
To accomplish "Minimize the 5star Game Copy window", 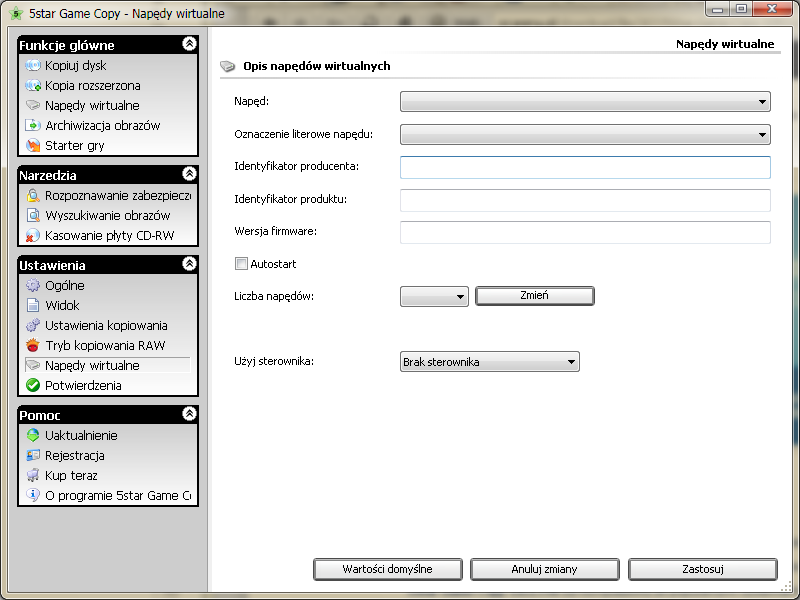I will [x=717, y=9].
